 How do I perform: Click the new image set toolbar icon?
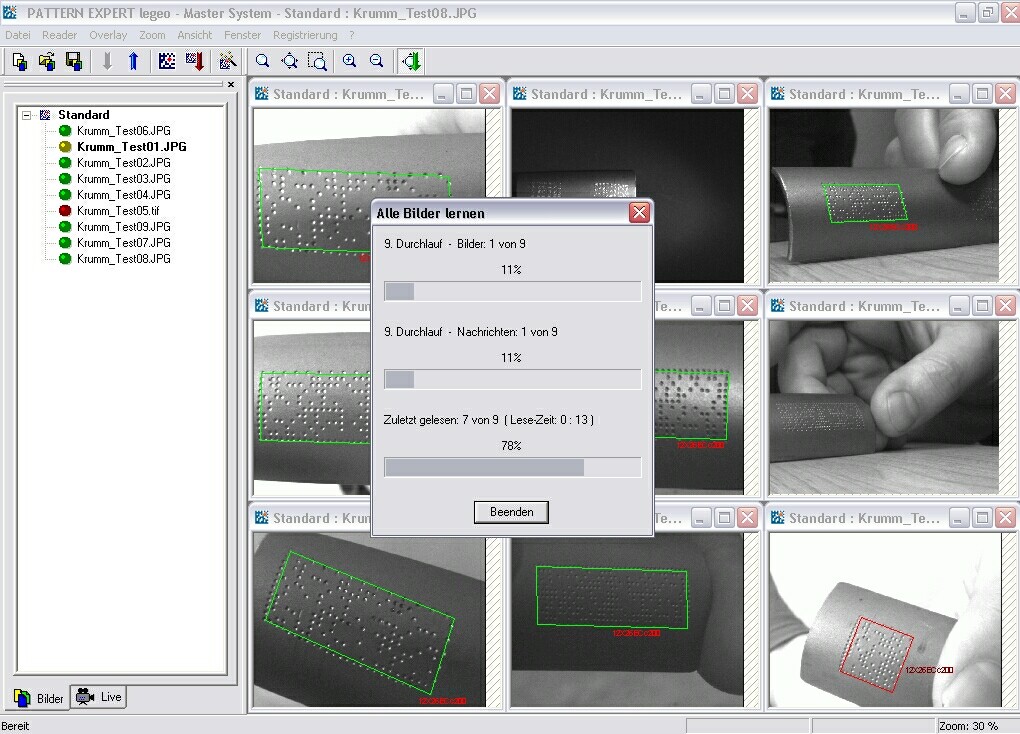[x=19, y=61]
